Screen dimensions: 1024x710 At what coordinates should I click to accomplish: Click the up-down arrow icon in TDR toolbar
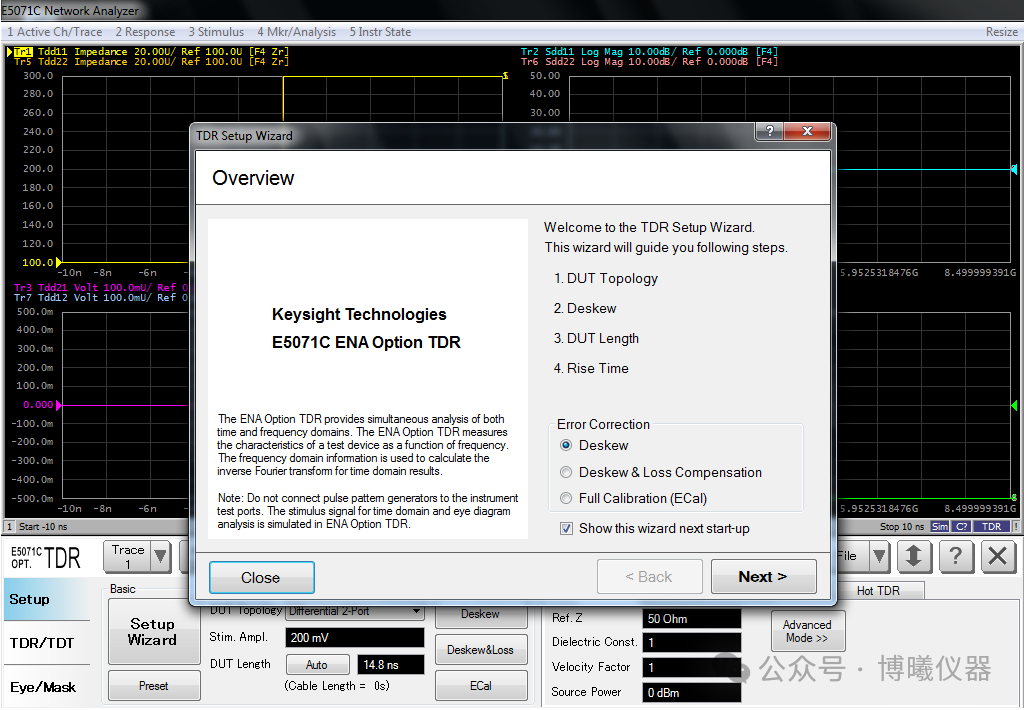(914, 557)
